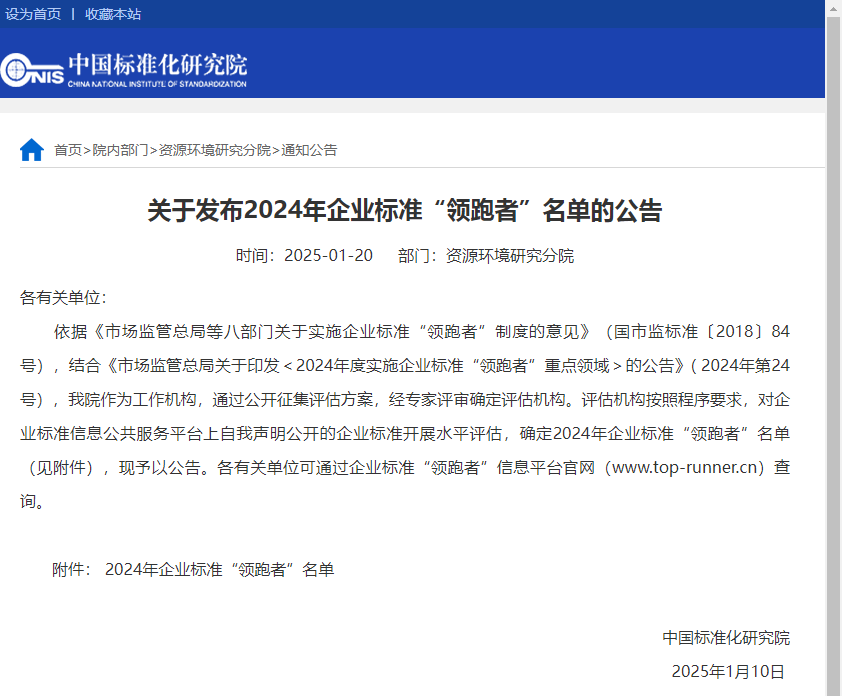
Task: Click the CNIS globe logo icon
Action: pyautogui.click(x=16, y=70)
